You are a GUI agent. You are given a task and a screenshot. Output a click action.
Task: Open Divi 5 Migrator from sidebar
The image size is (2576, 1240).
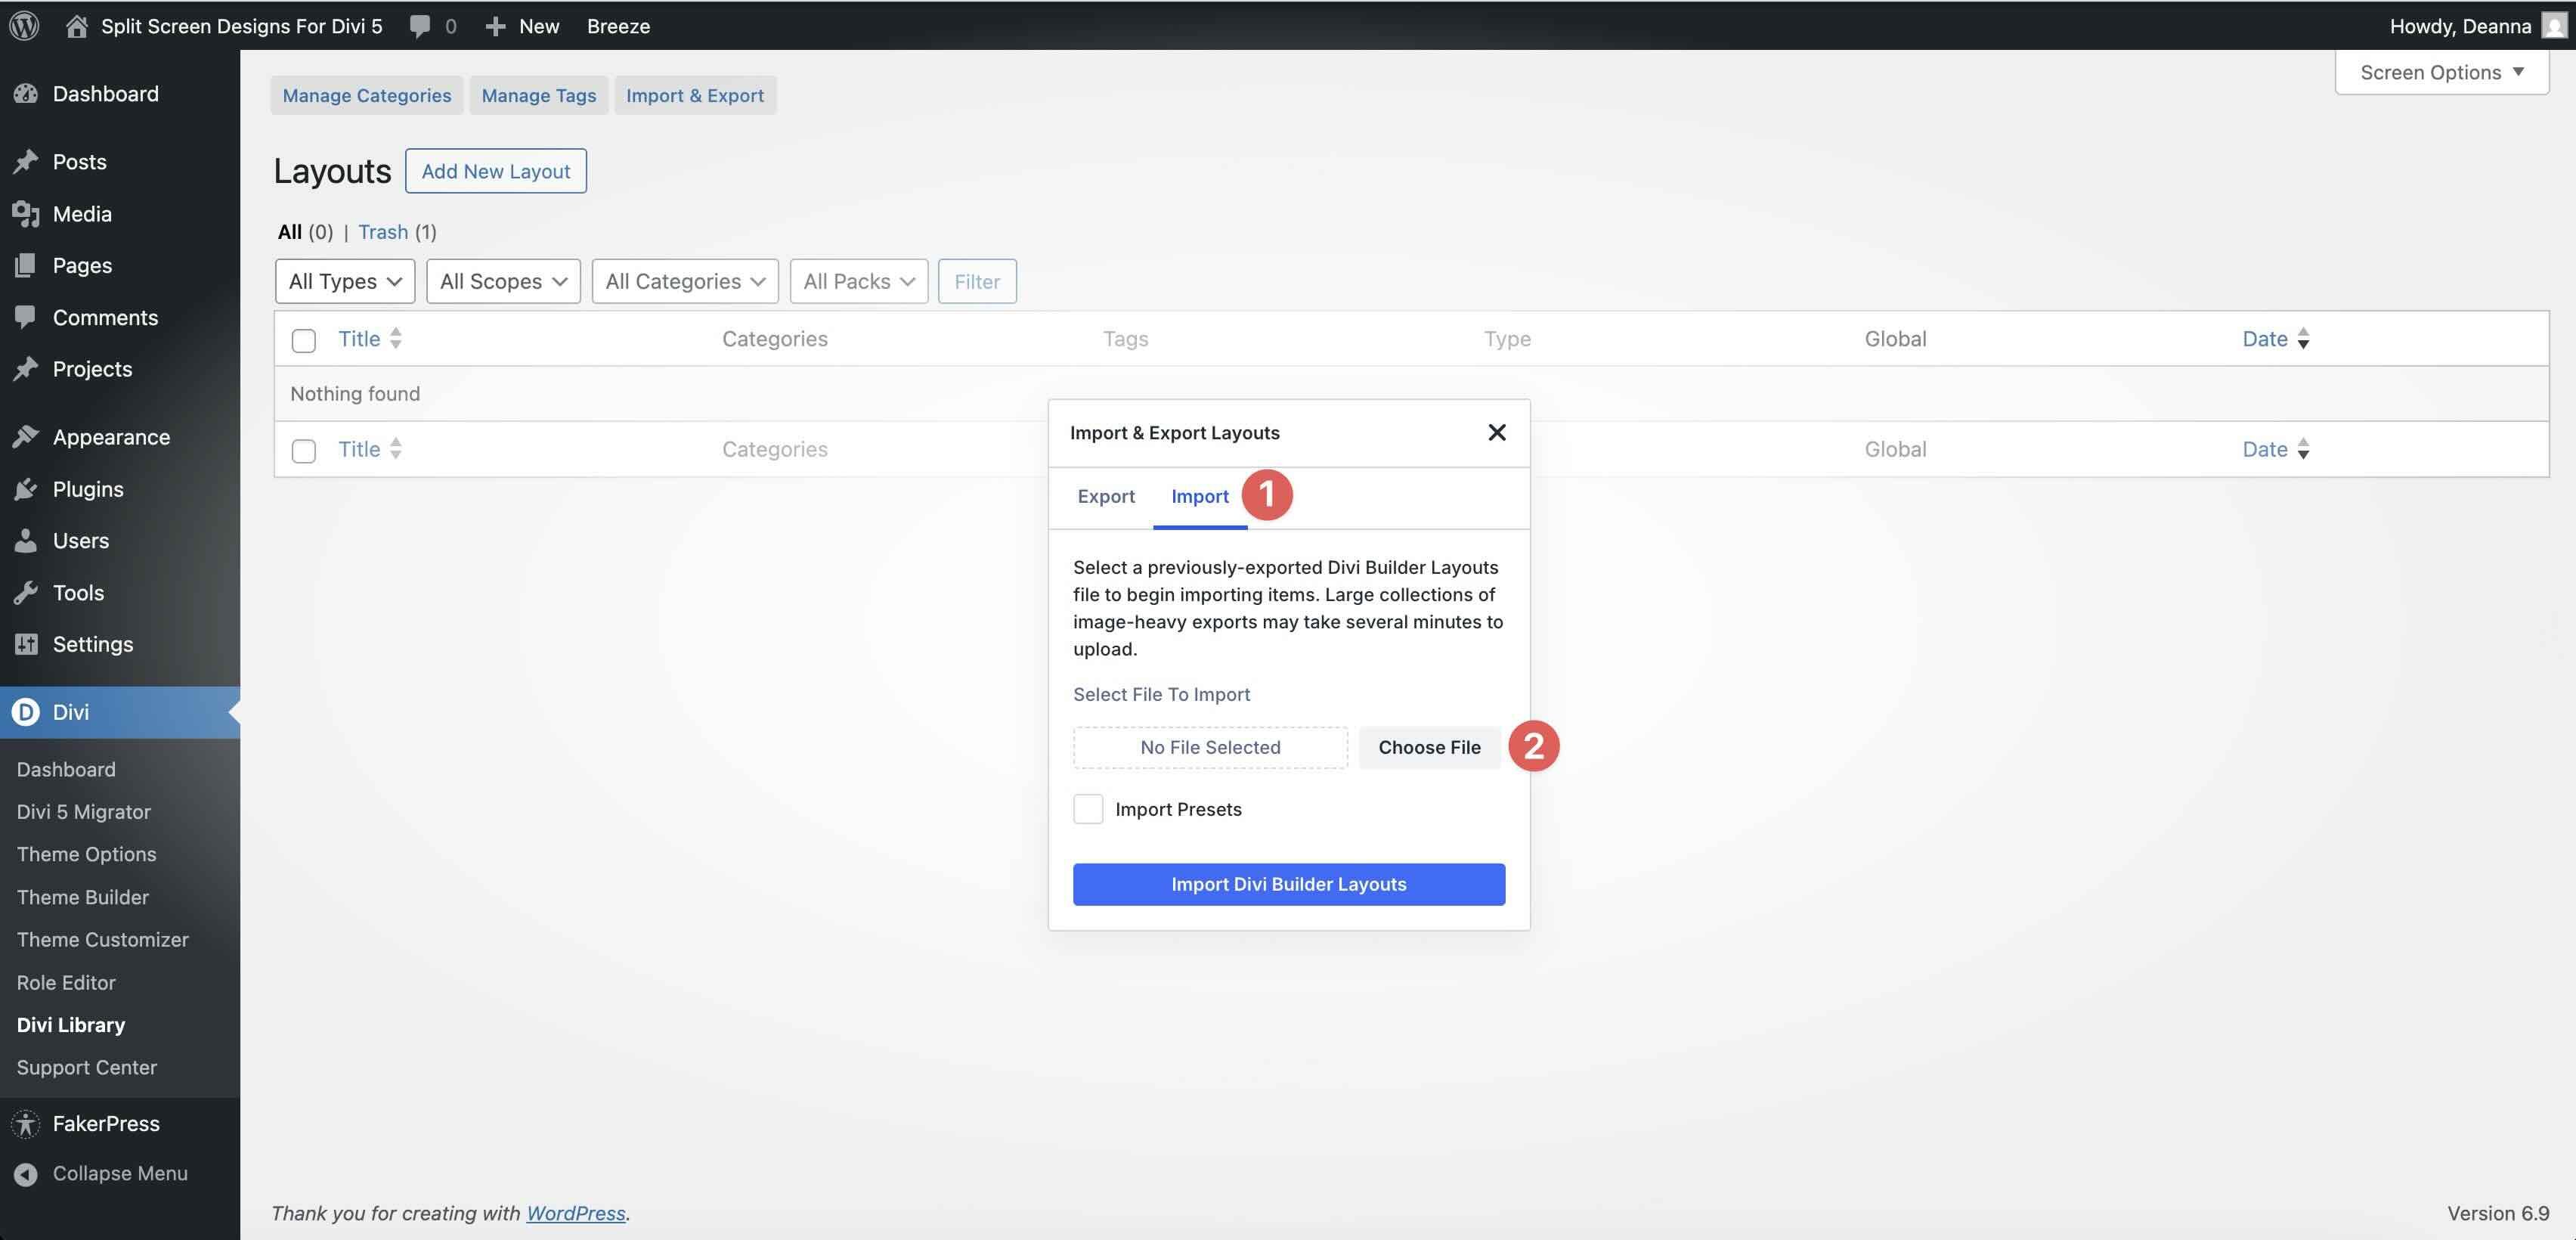(x=84, y=811)
